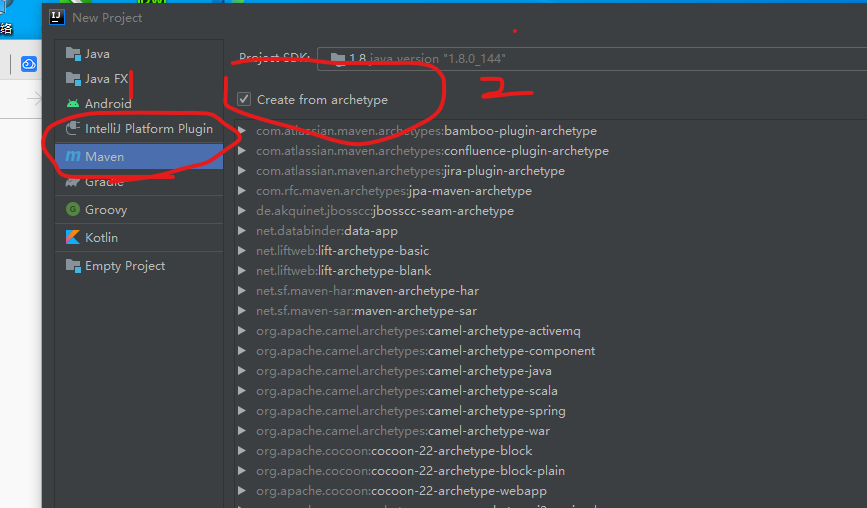
Task: Select the Gradle elephant icon
Action: coord(73,182)
